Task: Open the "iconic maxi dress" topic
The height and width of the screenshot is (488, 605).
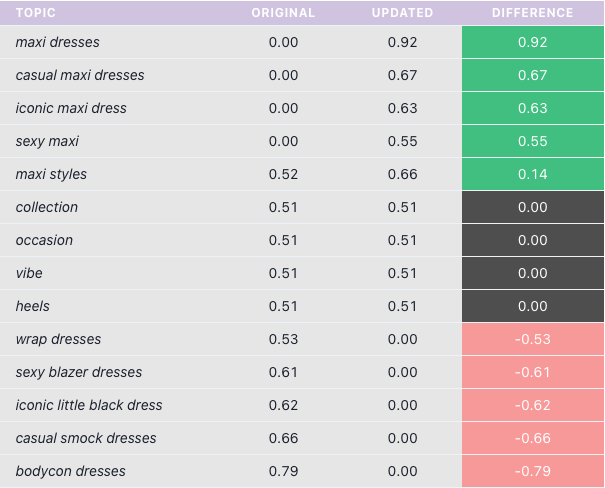Action: tap(71, 108)
